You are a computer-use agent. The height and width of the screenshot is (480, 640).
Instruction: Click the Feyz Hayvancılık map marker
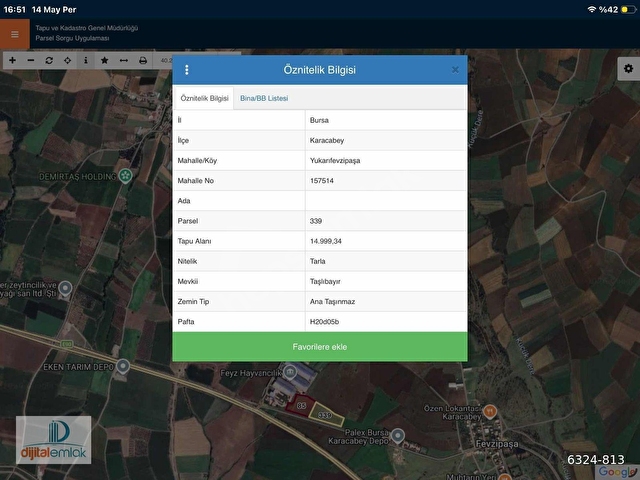coord(290,372)
